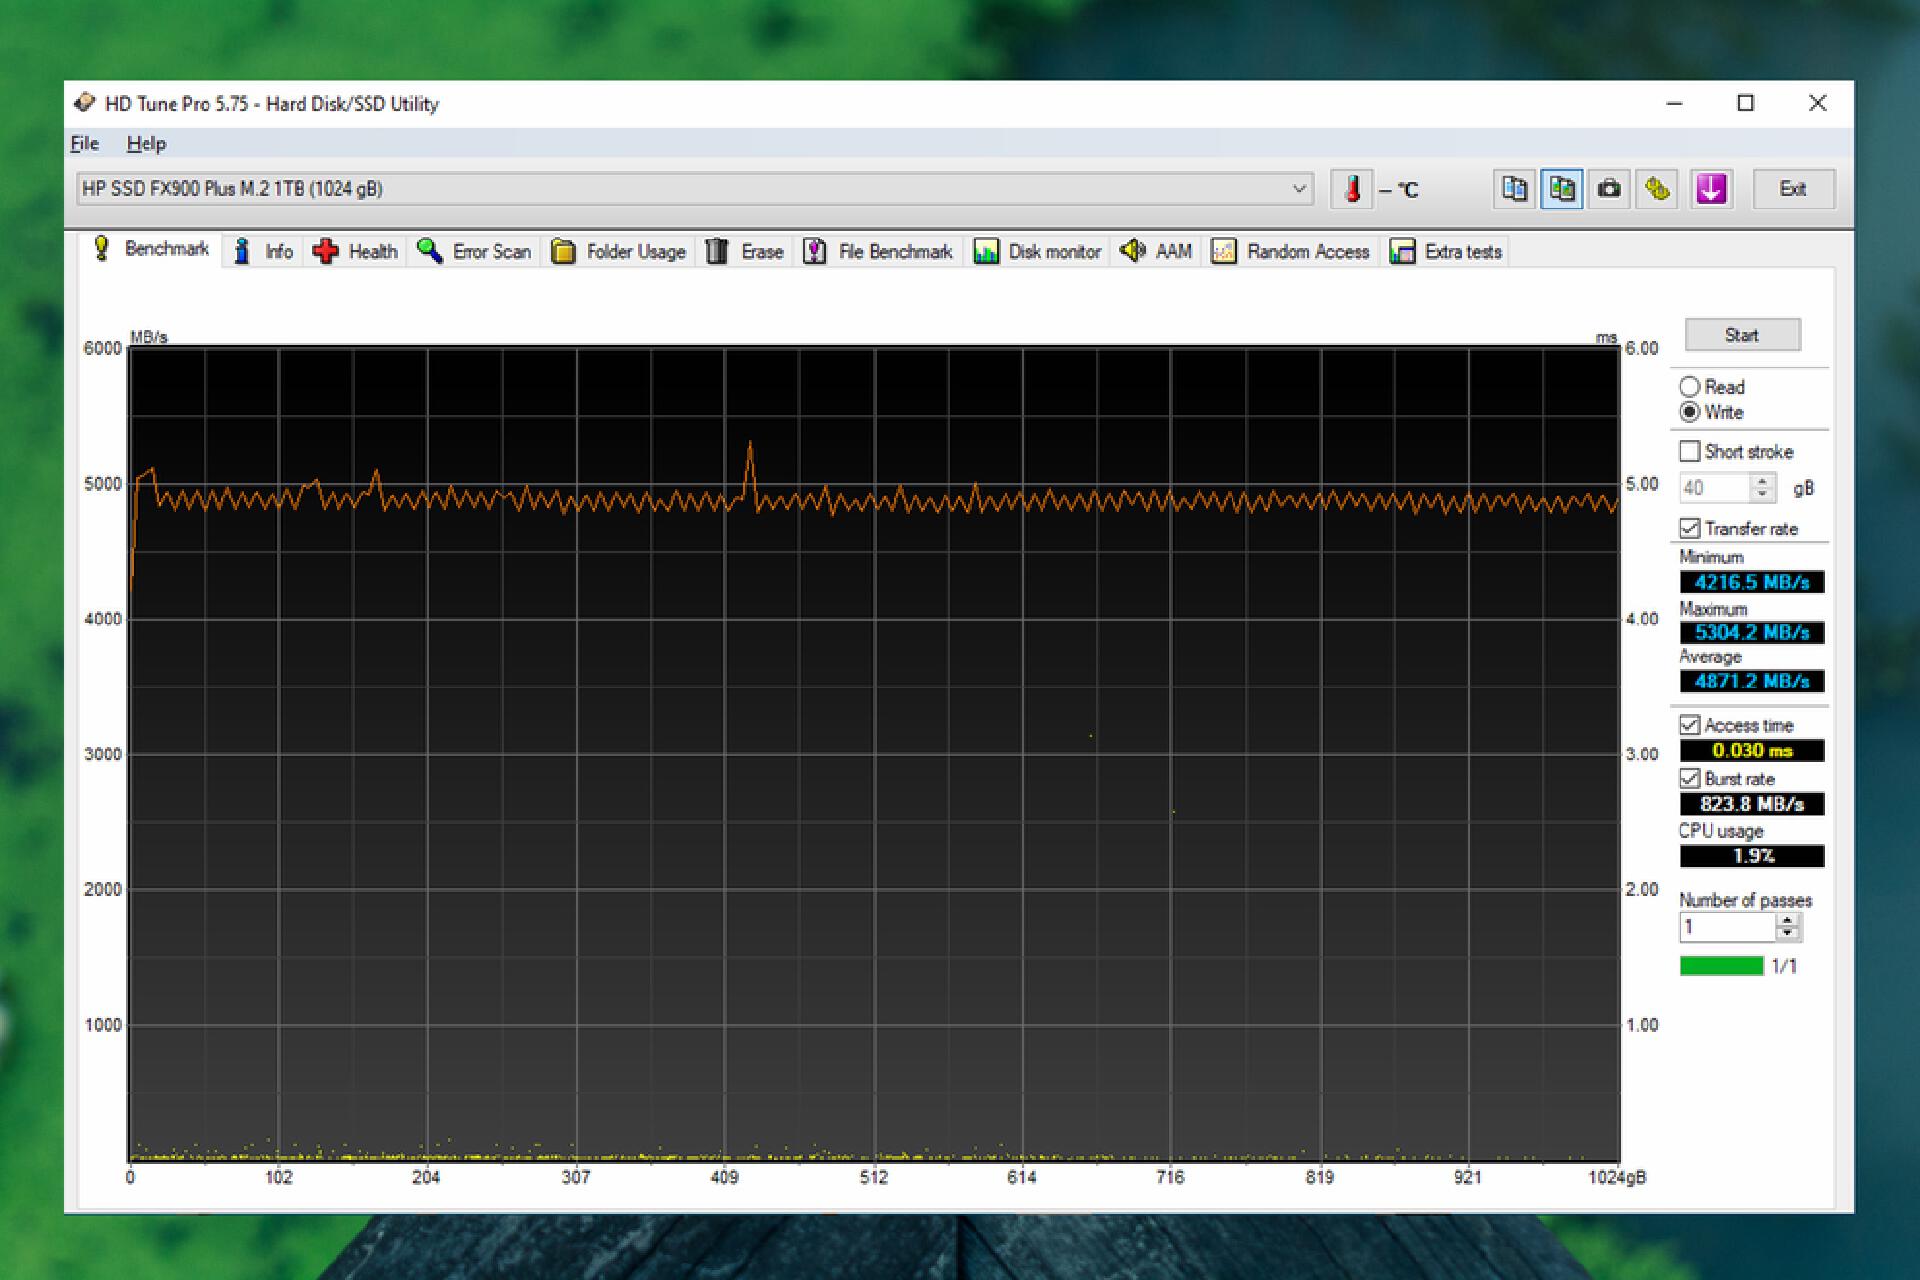Increase the number of passes spinner

[1787, 921]
